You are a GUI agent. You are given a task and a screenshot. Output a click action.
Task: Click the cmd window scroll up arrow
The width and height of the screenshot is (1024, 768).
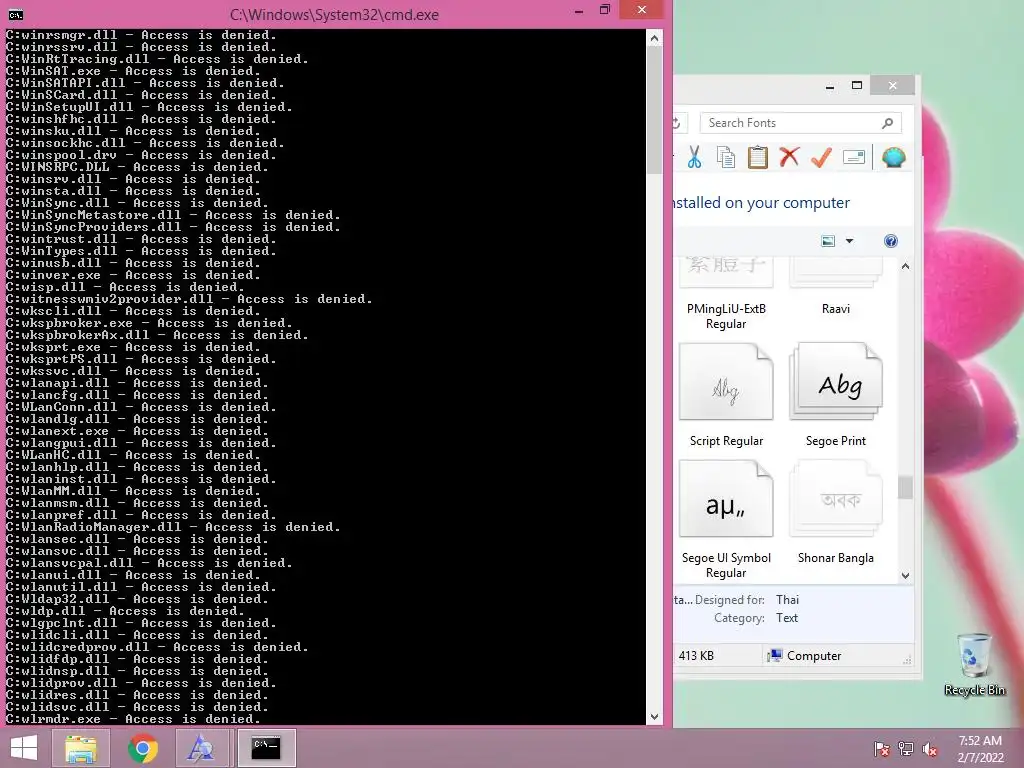(x=654, y=38)
